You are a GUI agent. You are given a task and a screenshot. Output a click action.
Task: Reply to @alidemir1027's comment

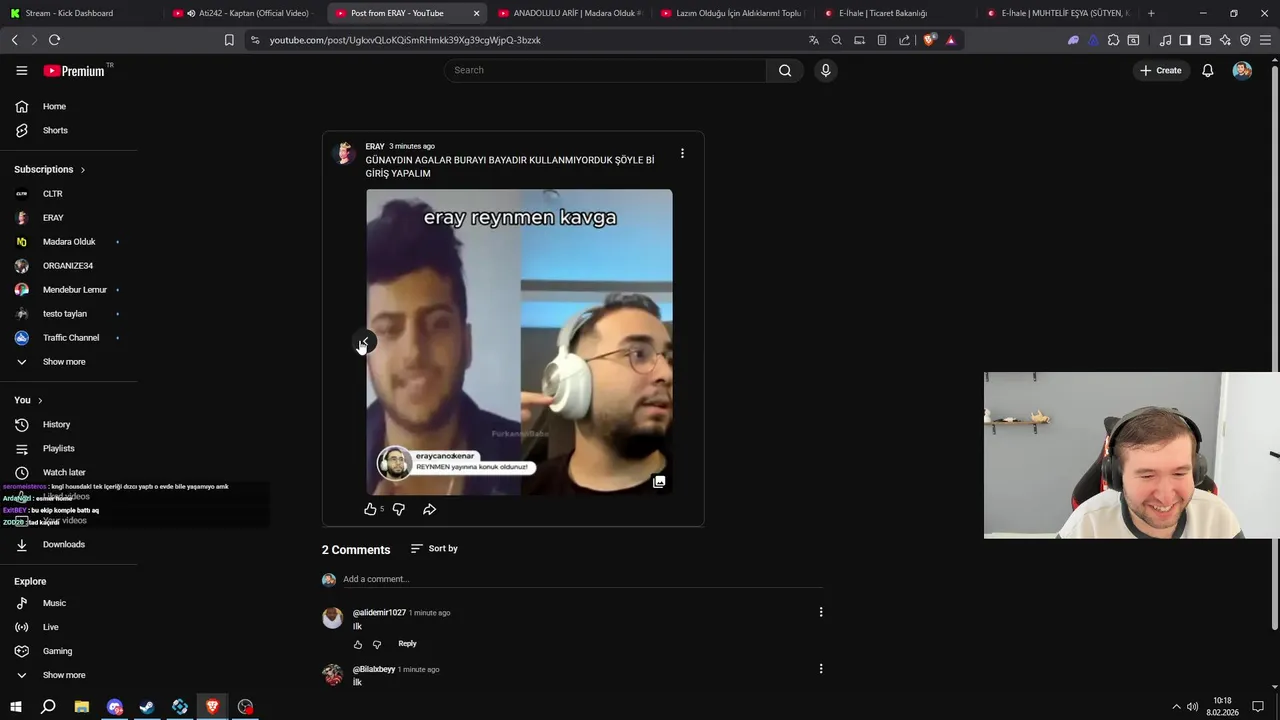[x=407, y=644]
